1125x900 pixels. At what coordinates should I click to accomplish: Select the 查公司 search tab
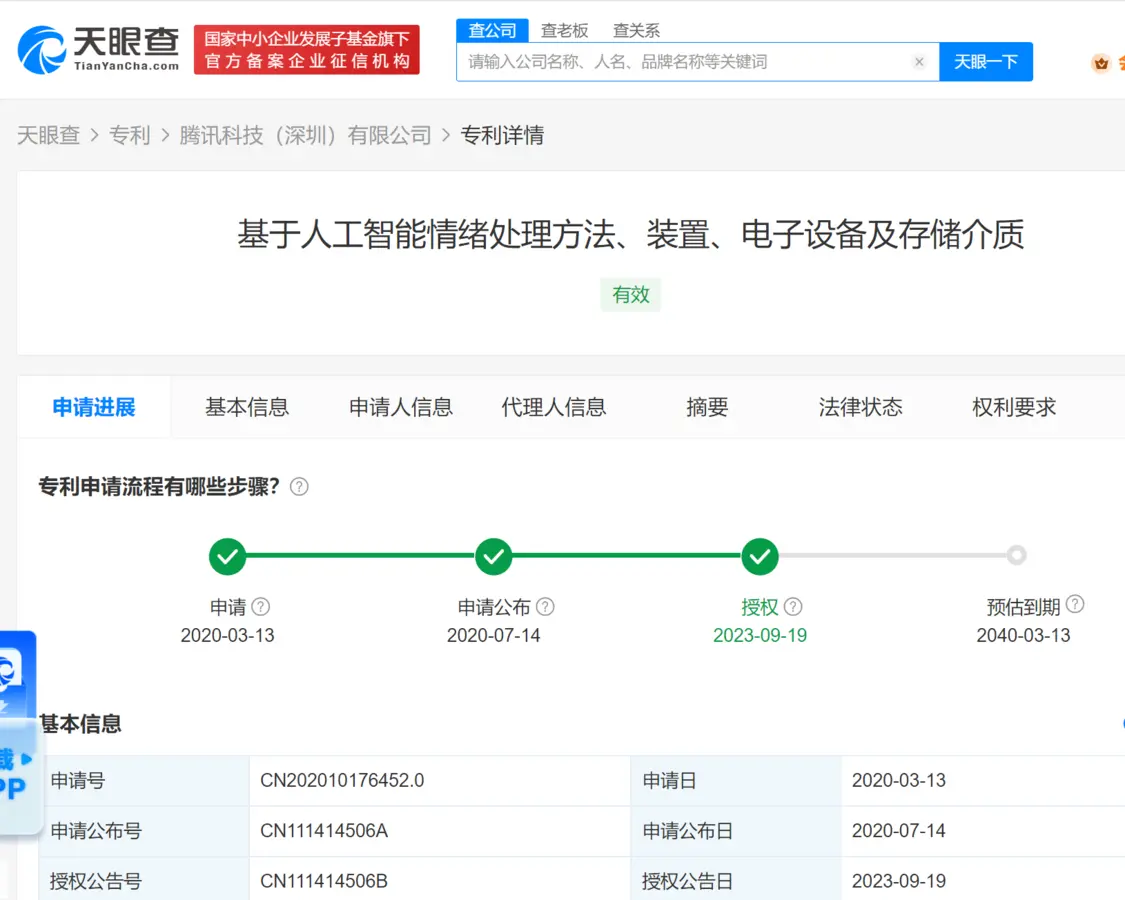(x=492, y=30)
